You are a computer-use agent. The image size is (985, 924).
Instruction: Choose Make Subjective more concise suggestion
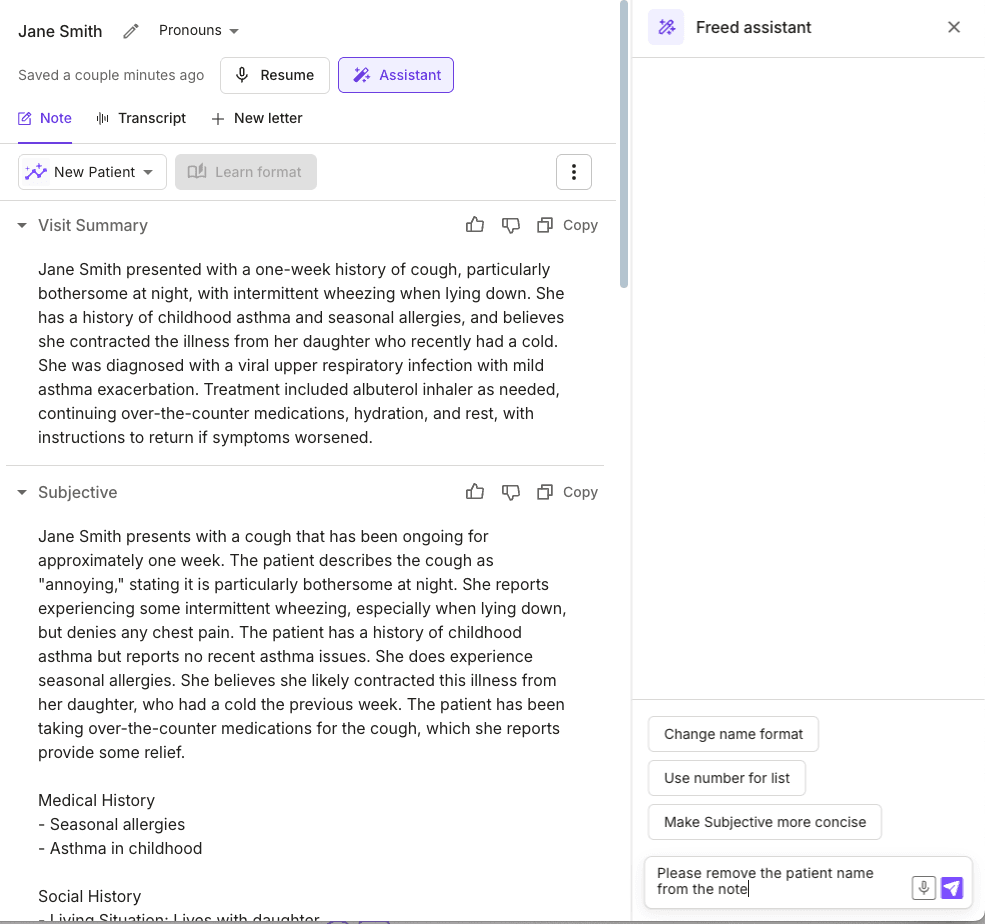point(765,822)
